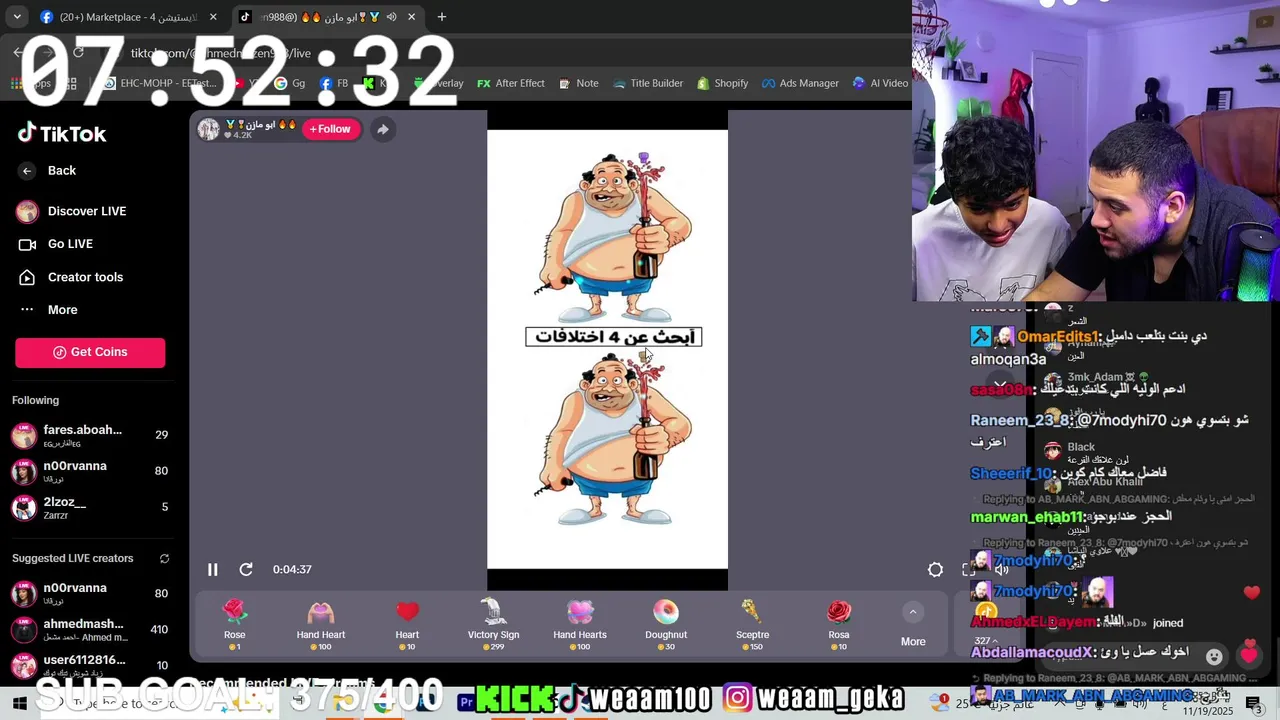Screen dimensions: 1280x720
Task: Share the live stream
Action: (382, 129)
